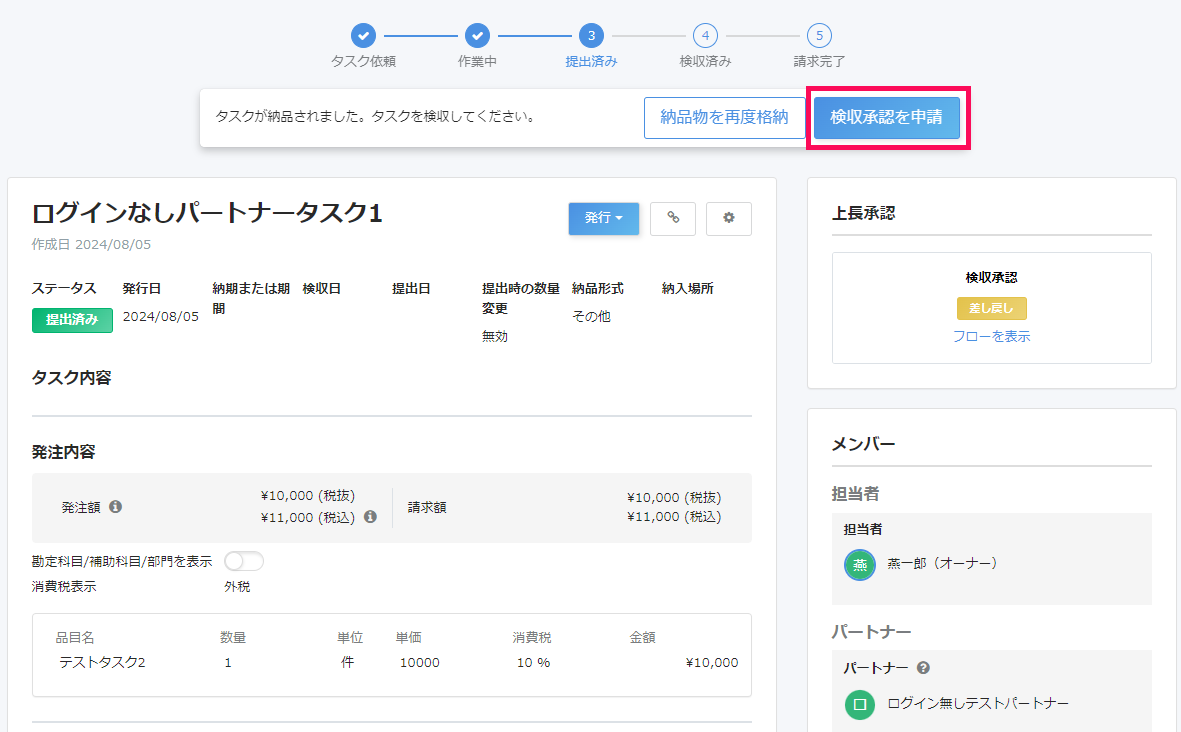Click the 納品物を再度格納 button
This screenshot has height=732, width=1181.
click(x=724, y=117)
